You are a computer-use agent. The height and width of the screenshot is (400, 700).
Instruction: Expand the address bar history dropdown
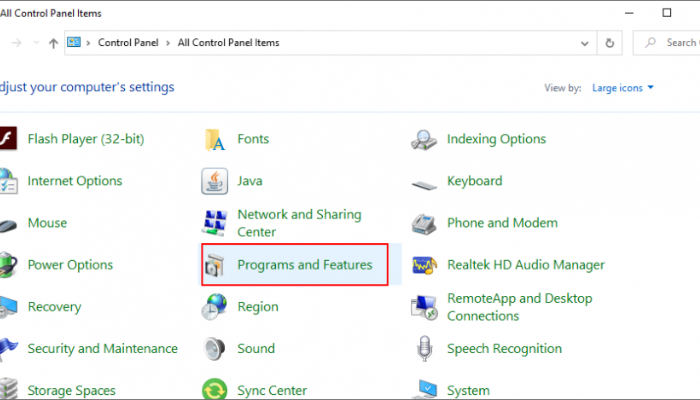[584, 43]
